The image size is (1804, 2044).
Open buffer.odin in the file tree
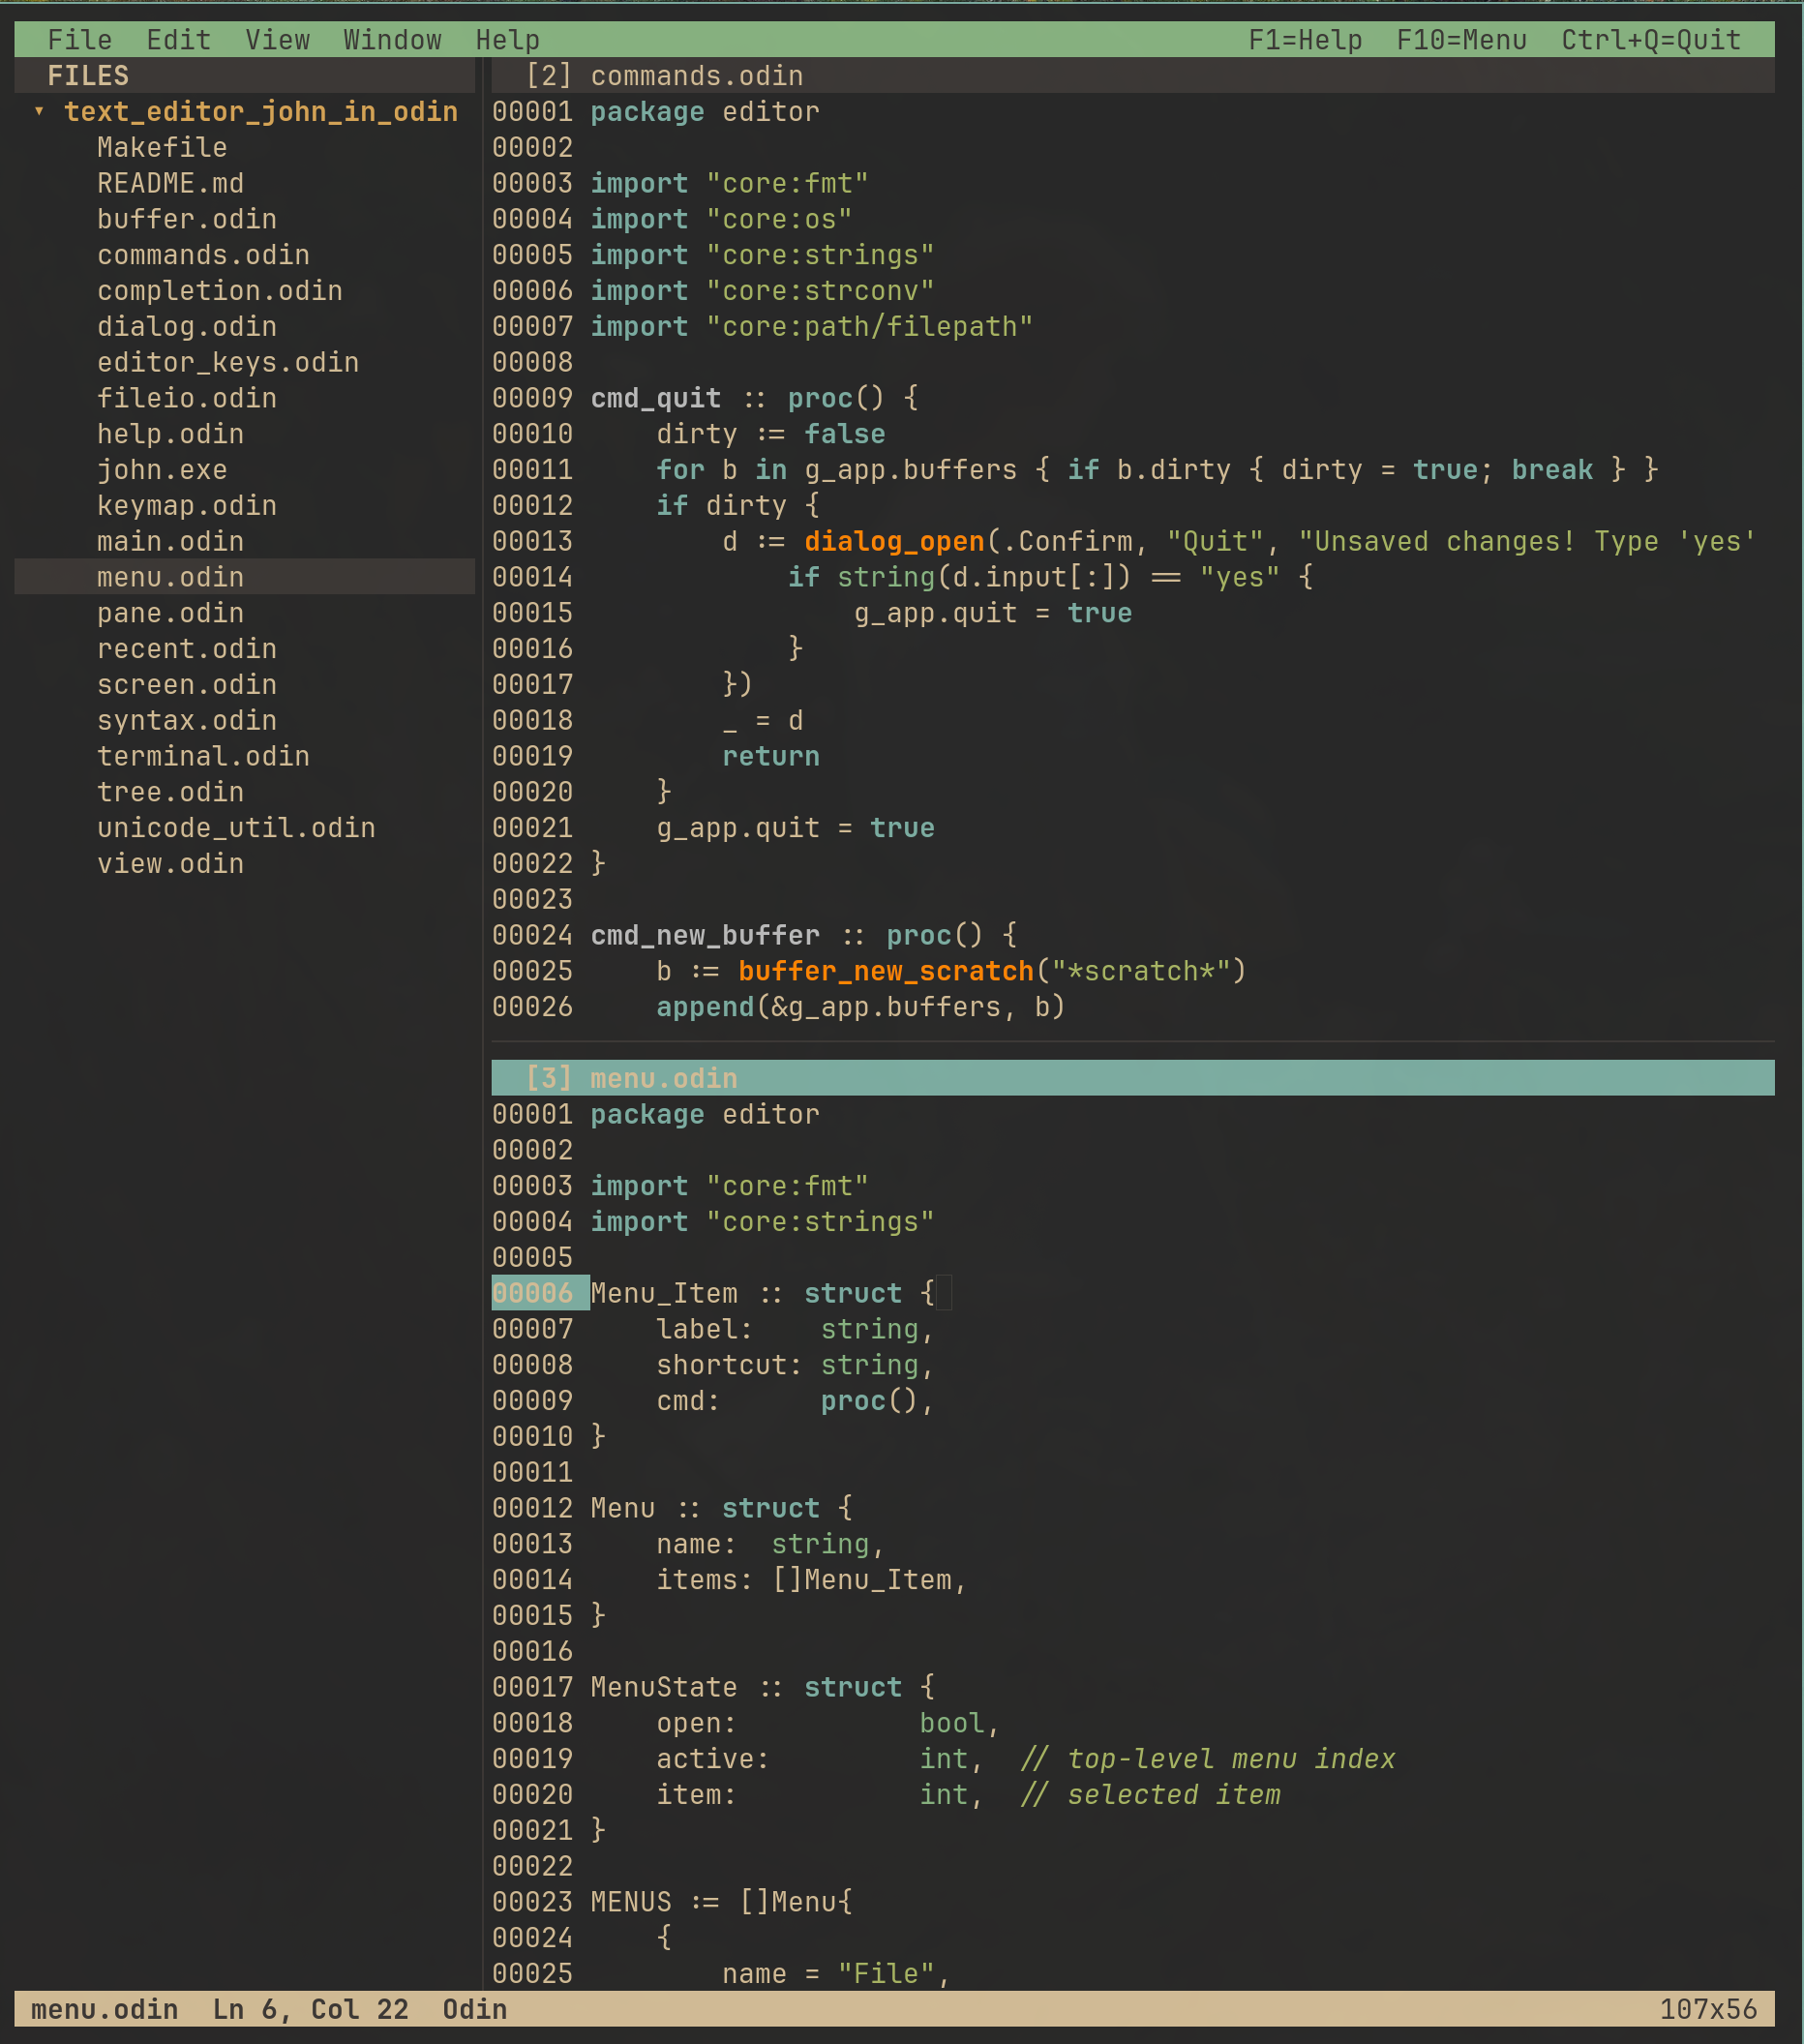tap(187, 219)
